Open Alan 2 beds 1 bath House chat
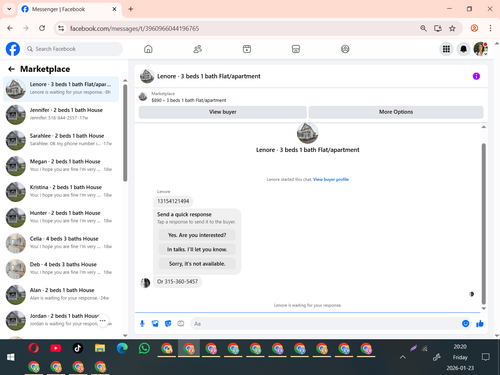The image size is (500, 375). [61, 294]
